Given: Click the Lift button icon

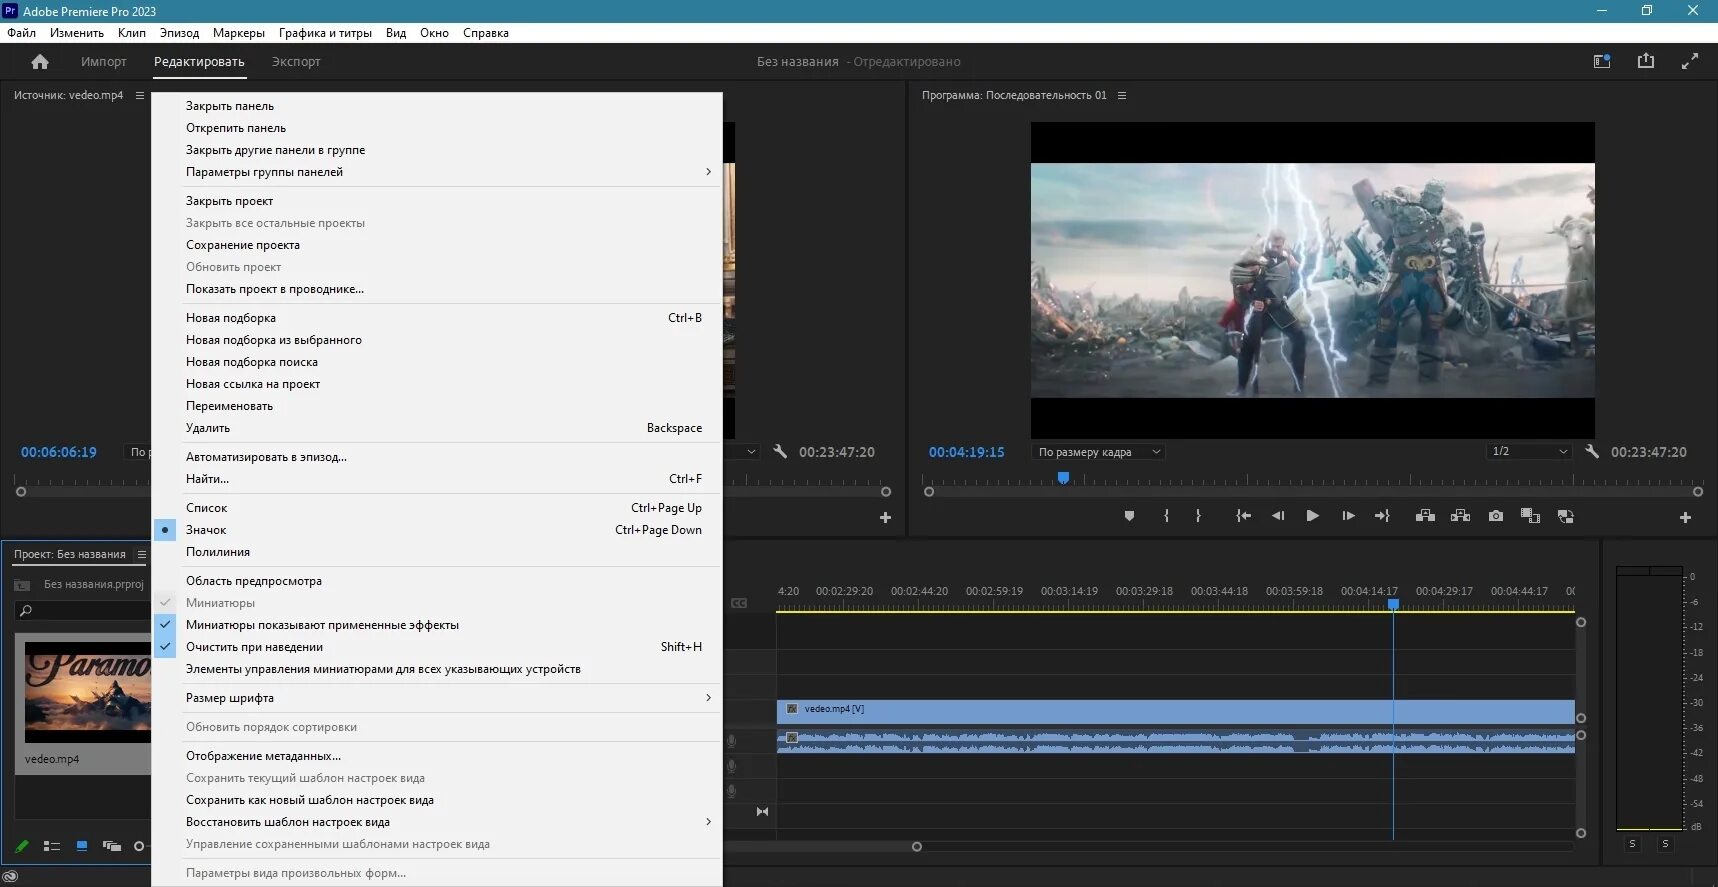Looking at the screenshot, I should pyautogui.click(x=1425, y=516).
